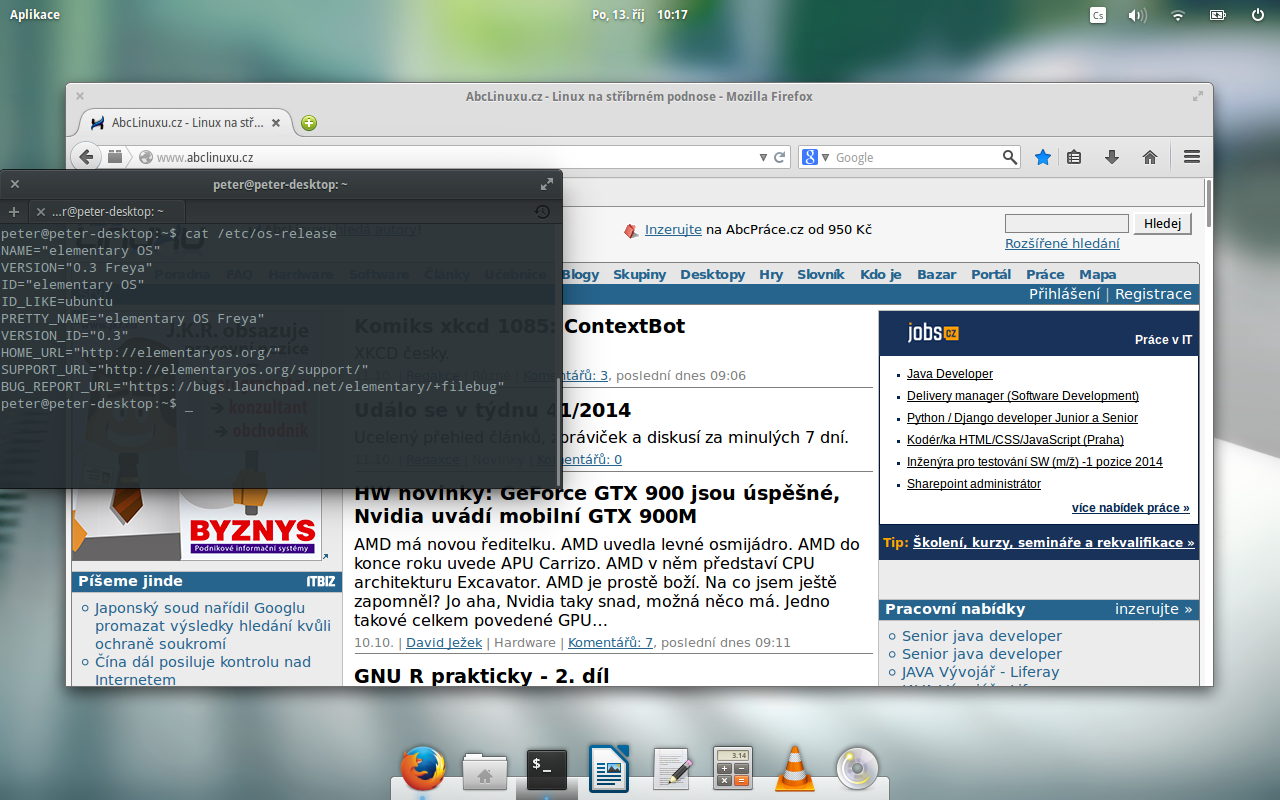
Task: Focus the site search text field
Action: tap(1066, 224)
